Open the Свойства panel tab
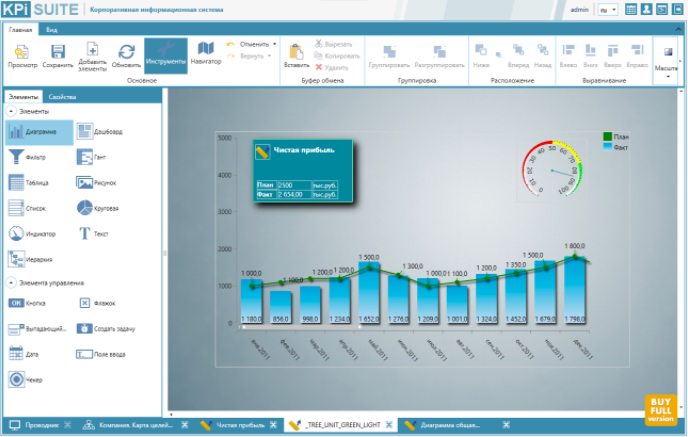This screenshot has height=437, width=688. coord(62,97)
